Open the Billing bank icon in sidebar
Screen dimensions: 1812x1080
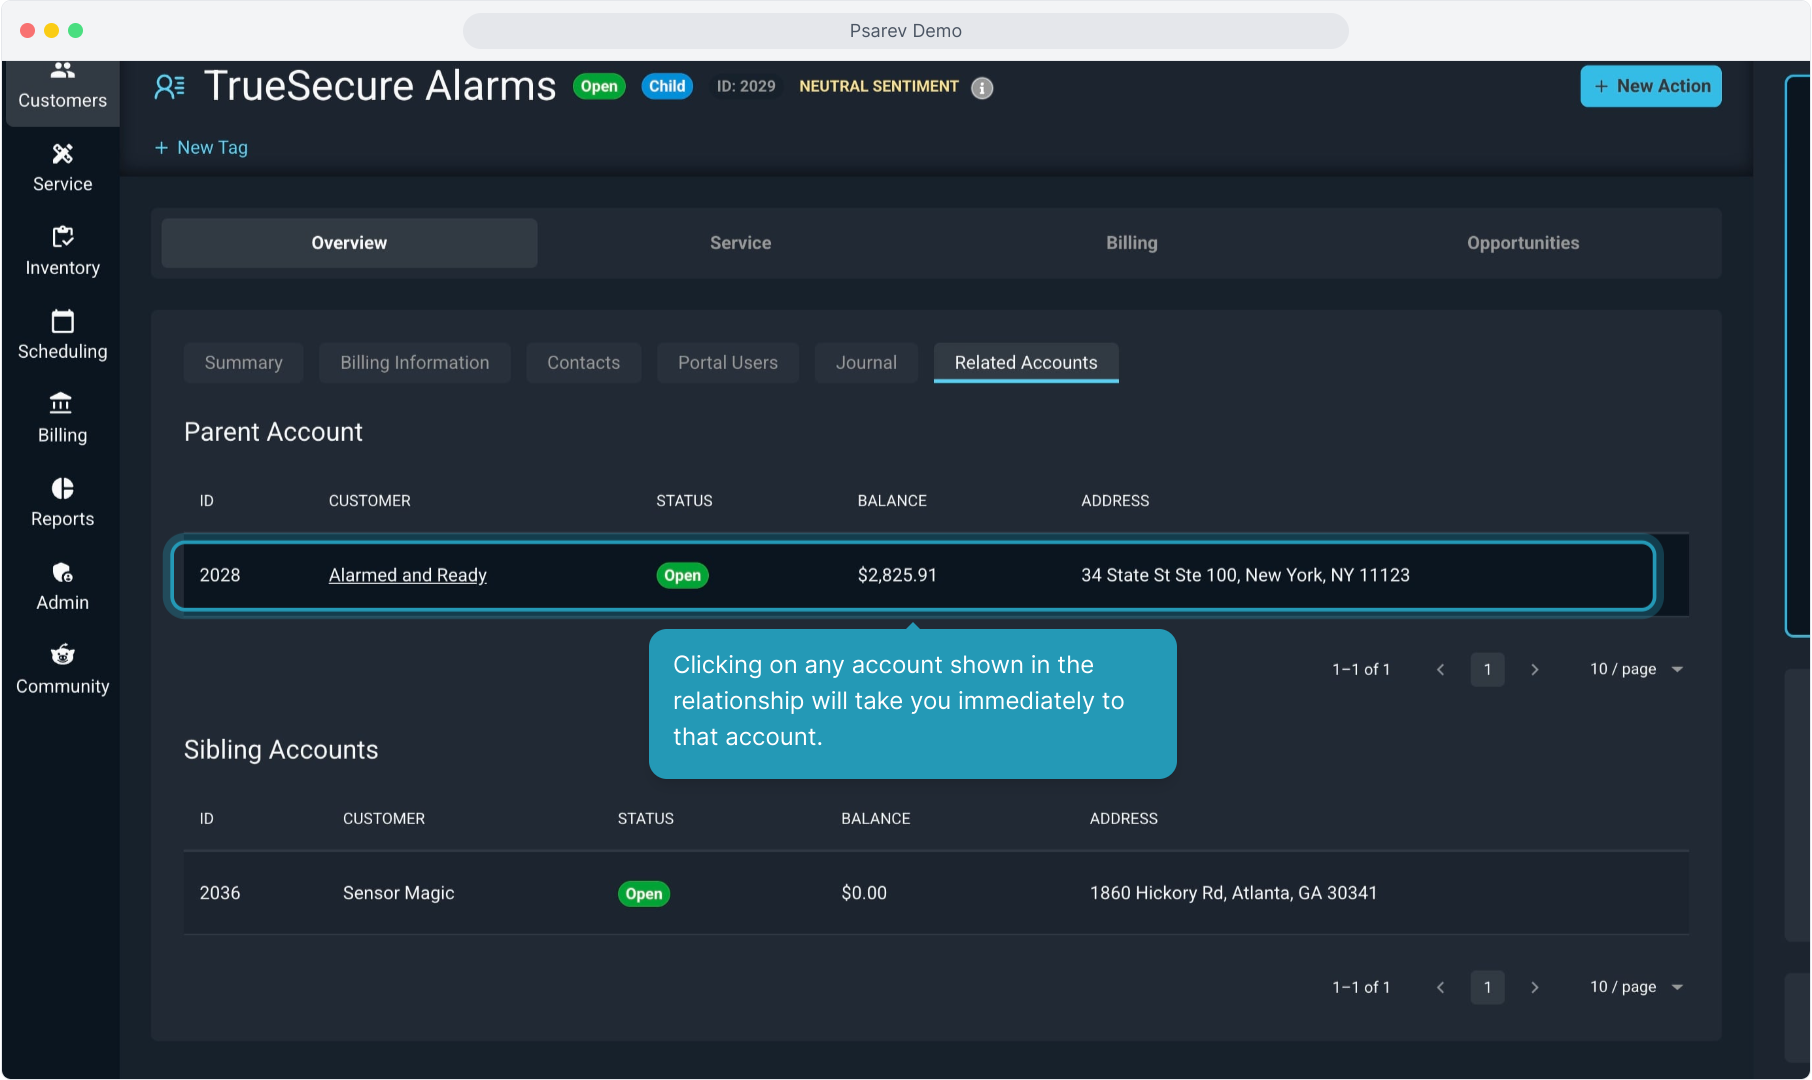(62, 404)
